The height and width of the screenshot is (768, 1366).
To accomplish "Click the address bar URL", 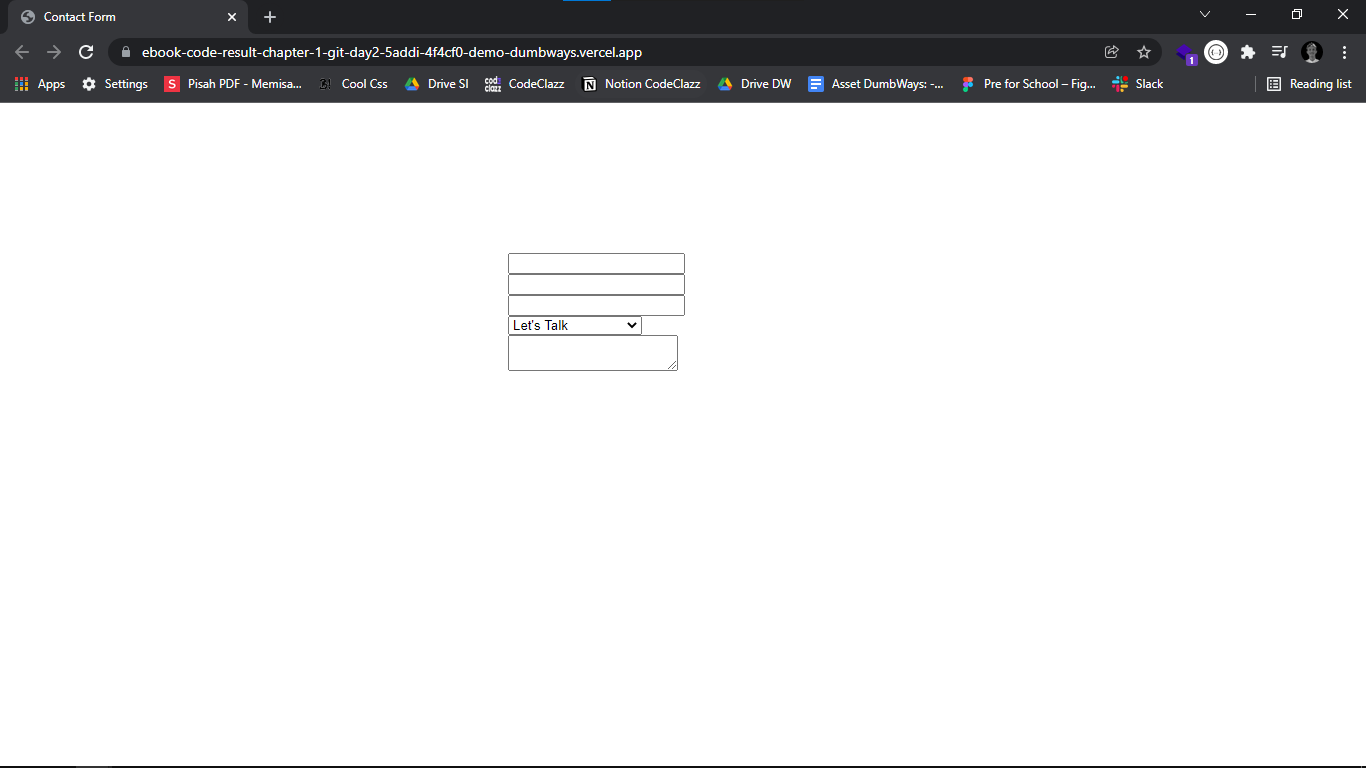I will [392, 52].
